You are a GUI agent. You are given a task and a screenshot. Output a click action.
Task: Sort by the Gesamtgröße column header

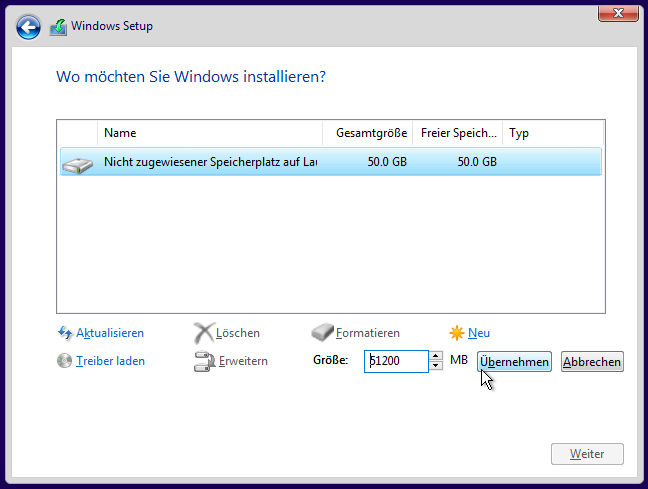367,133
